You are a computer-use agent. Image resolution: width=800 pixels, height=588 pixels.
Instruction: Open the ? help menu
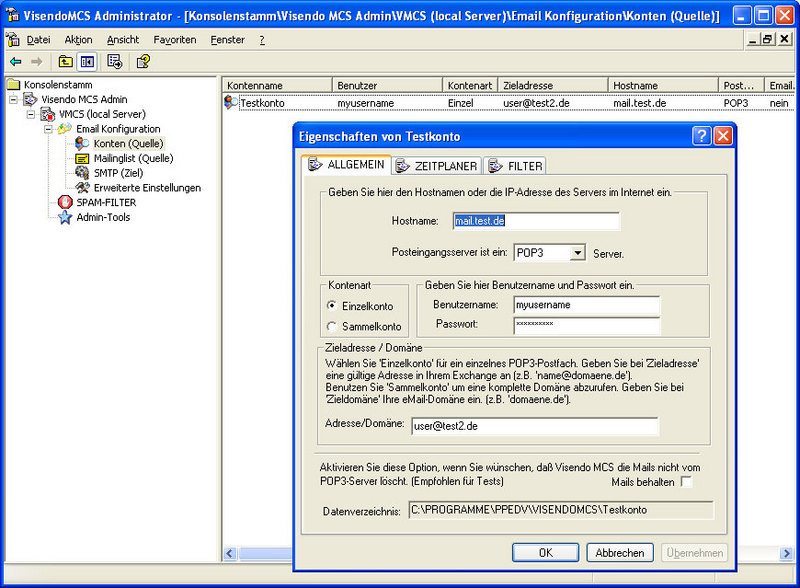tap(262, 39)
